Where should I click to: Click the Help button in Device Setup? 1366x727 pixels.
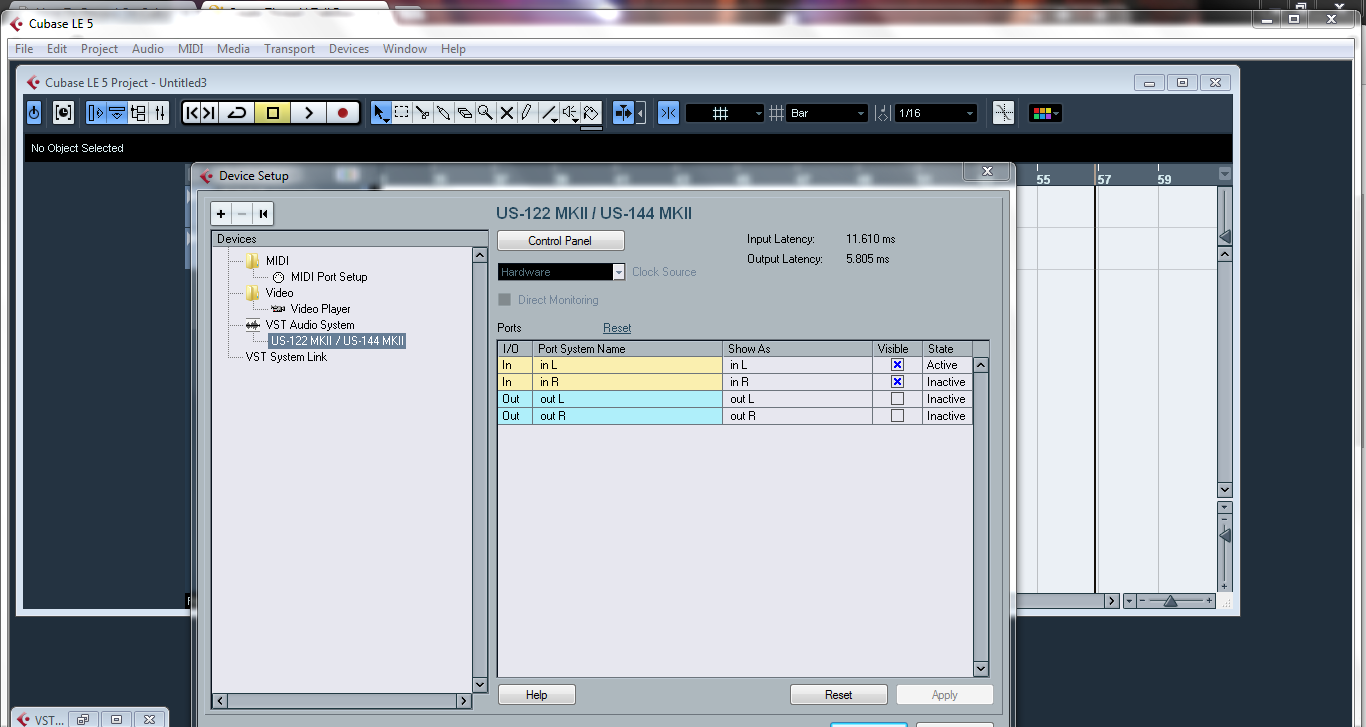click(x=537, y=695)
